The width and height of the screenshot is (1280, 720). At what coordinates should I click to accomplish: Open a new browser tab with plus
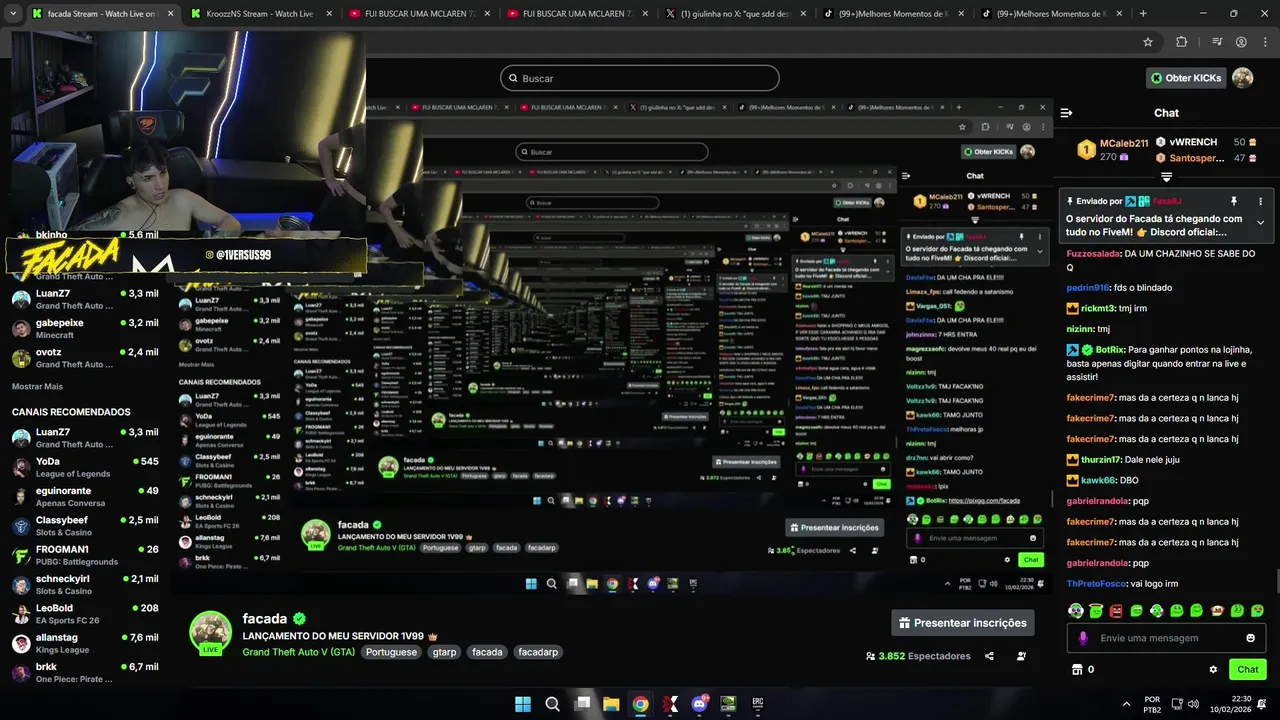(1143, 14)
